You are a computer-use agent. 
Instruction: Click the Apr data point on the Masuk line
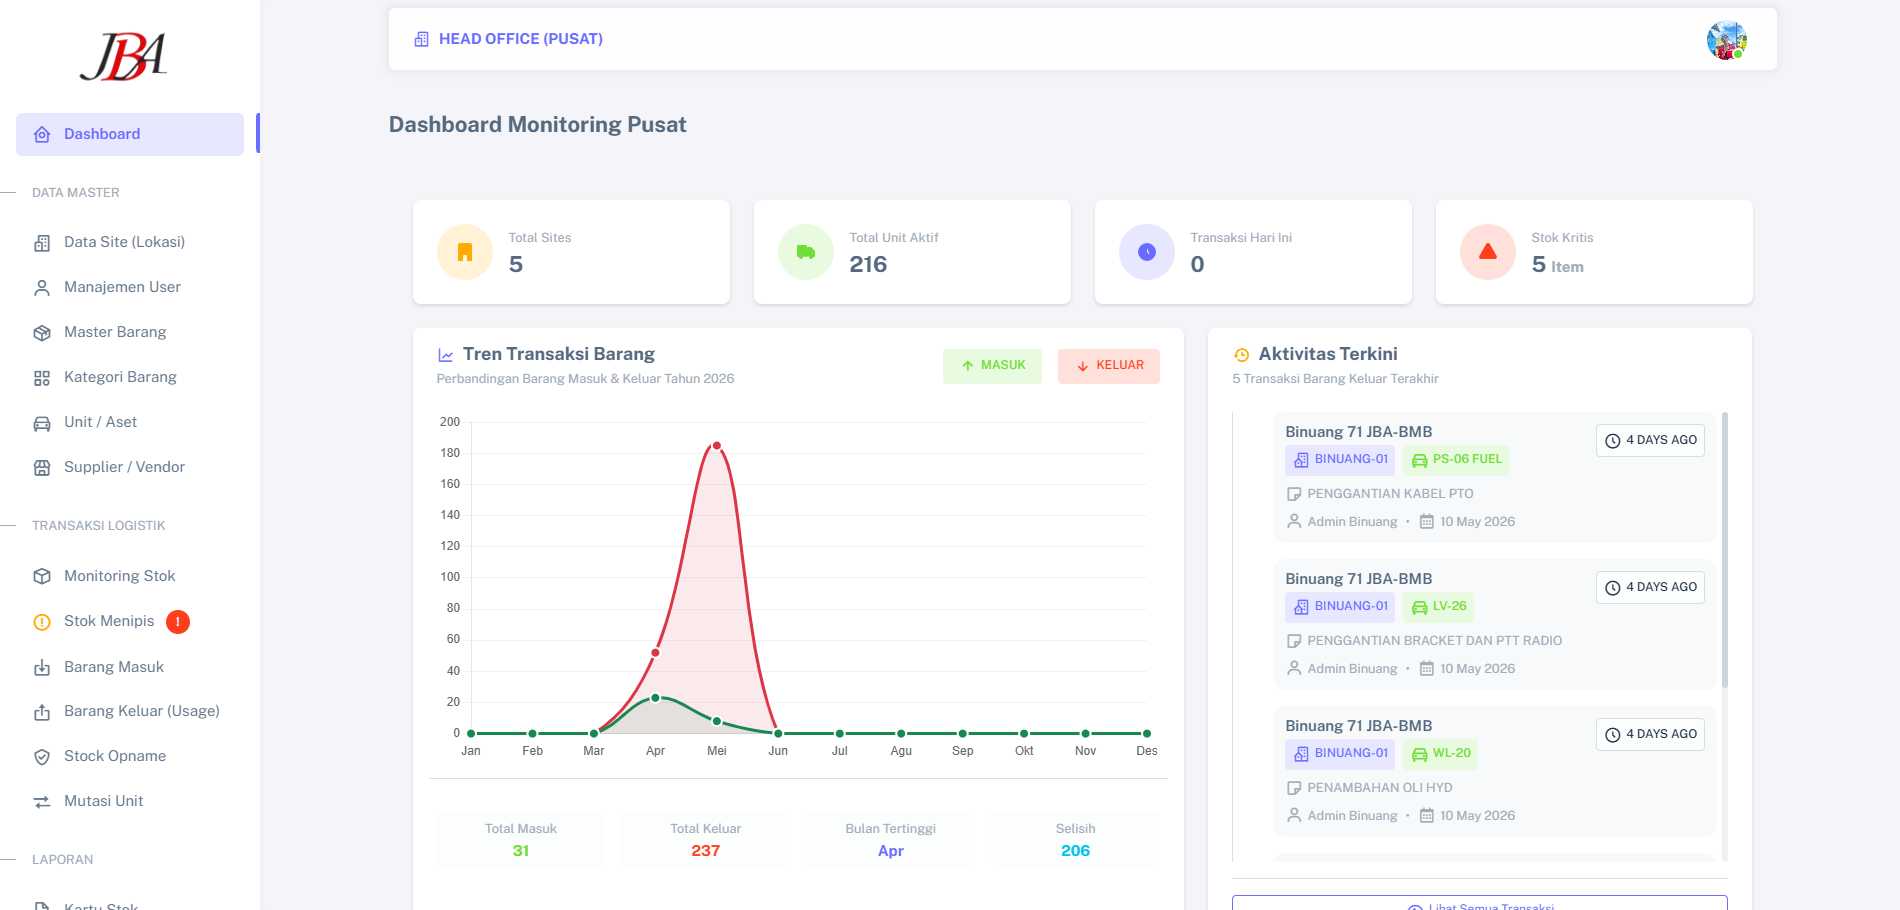point(655,698)
